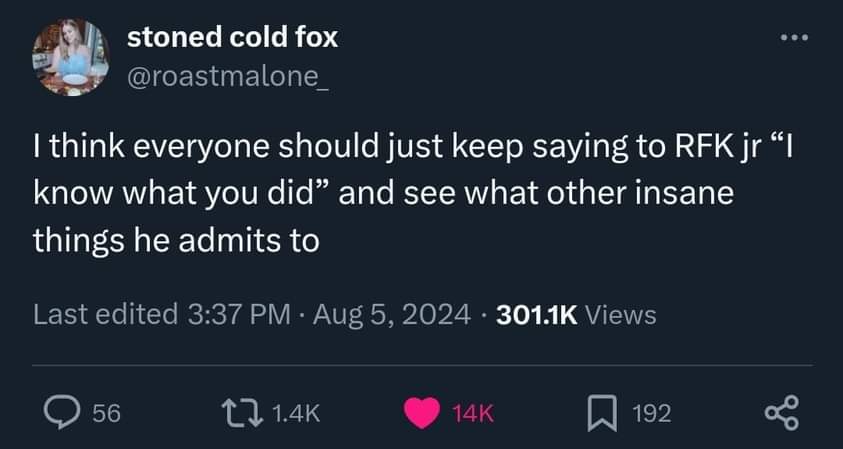Open the 301.1K Views count
This screenshot has height=449, width=843.
[576, 315]
